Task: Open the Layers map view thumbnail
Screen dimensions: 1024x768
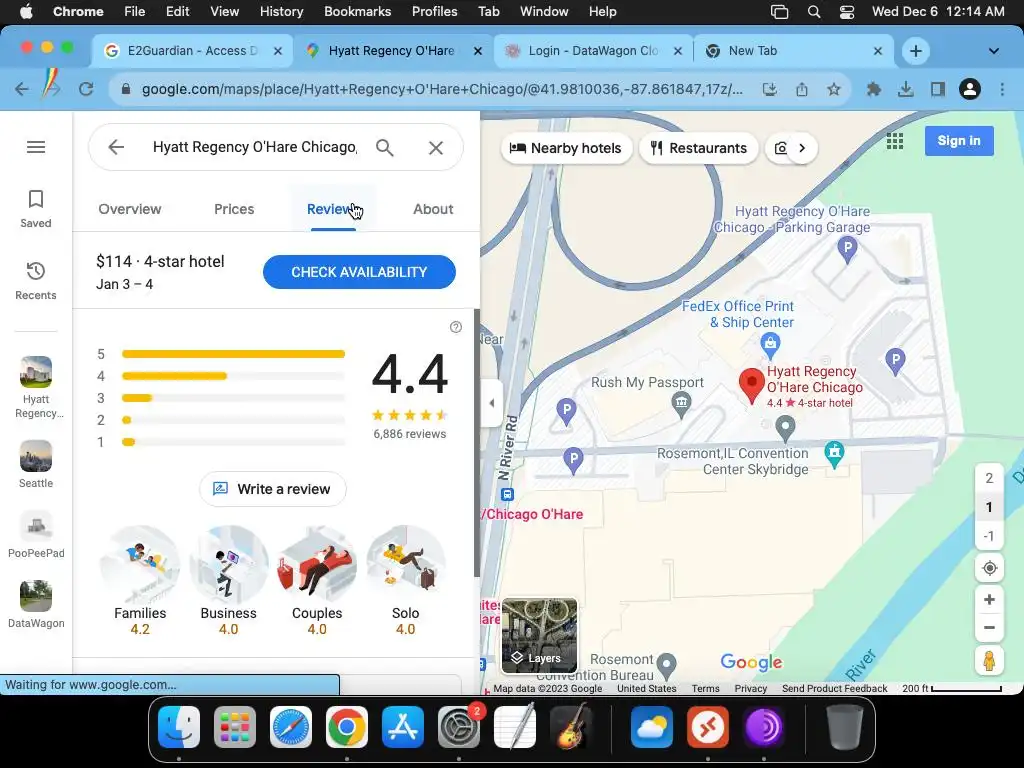Action: pyautogui.click(x=539, y=635)
